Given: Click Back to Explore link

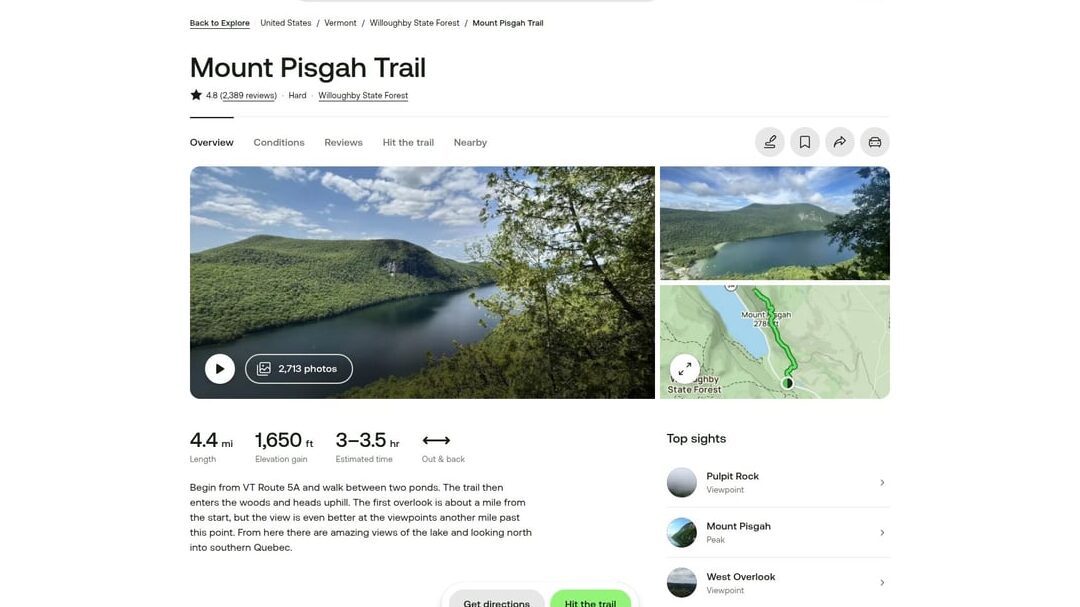Looking at the screenshot, I should (x=220, y=23).
